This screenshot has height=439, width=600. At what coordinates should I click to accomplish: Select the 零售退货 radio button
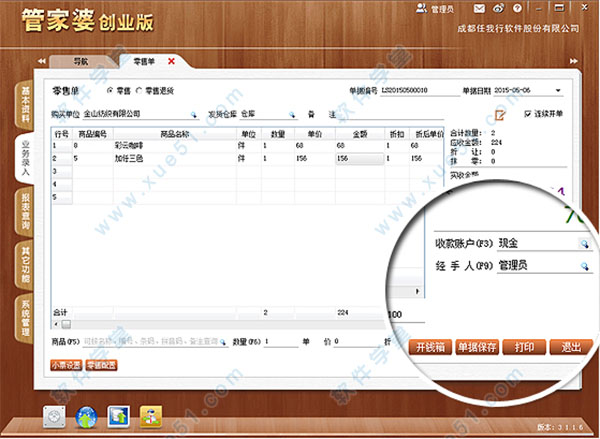pos(139,91)
